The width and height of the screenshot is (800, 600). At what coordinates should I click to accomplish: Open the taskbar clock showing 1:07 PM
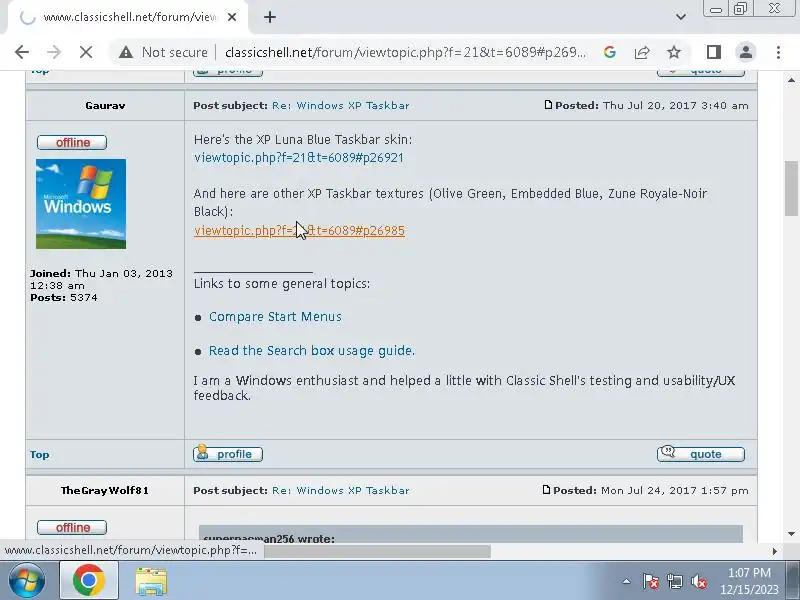pyautogui.click(x=749, y=581)
